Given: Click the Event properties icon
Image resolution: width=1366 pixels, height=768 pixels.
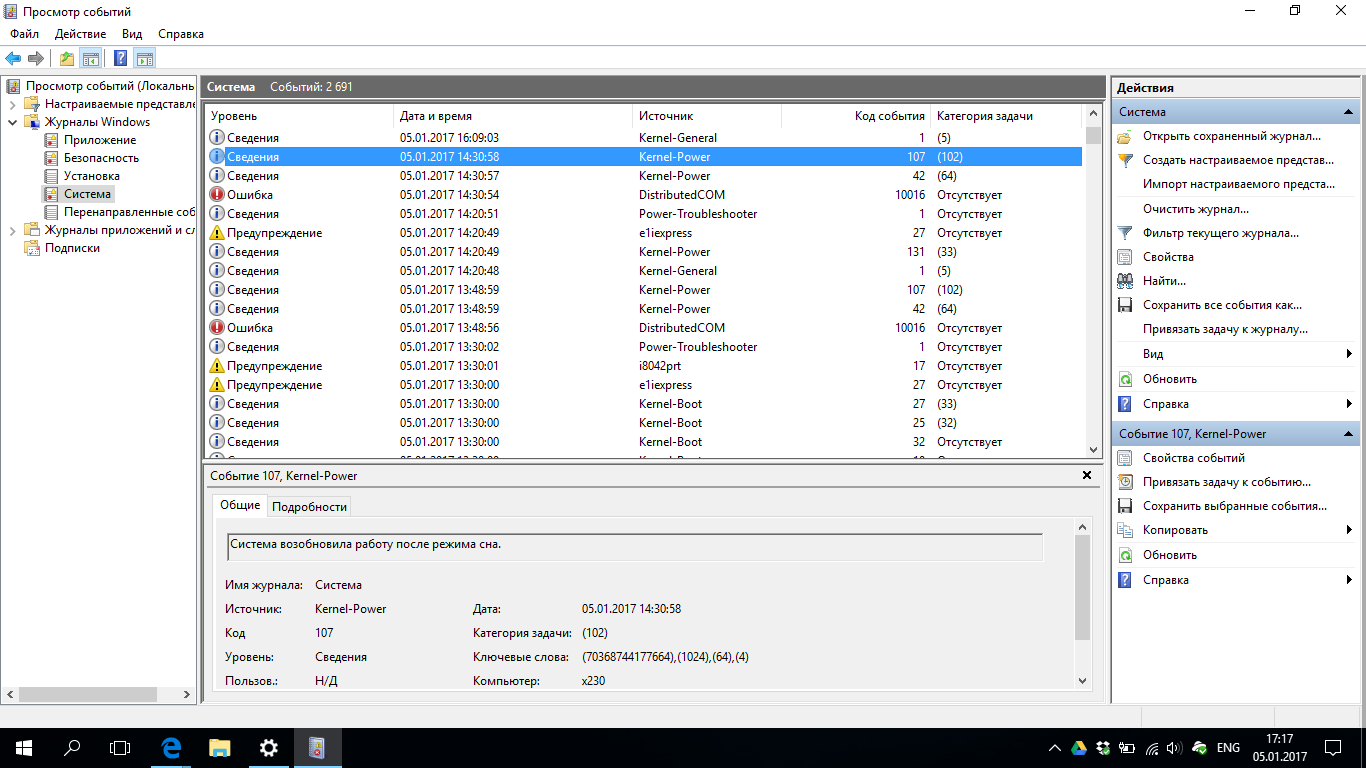Looking at the screenshot, I should click(1125, 458).
